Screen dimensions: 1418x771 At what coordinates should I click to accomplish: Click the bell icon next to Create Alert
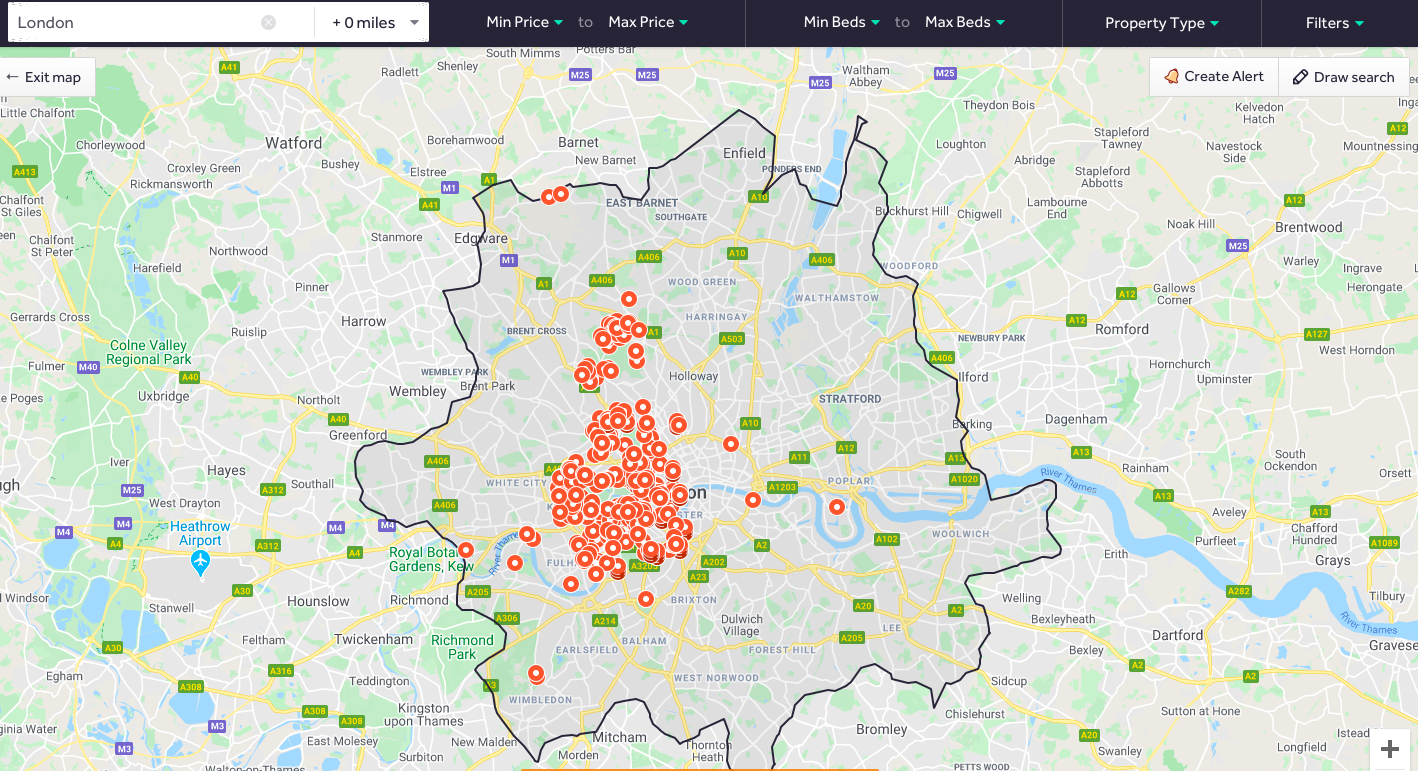(1172, 76)
